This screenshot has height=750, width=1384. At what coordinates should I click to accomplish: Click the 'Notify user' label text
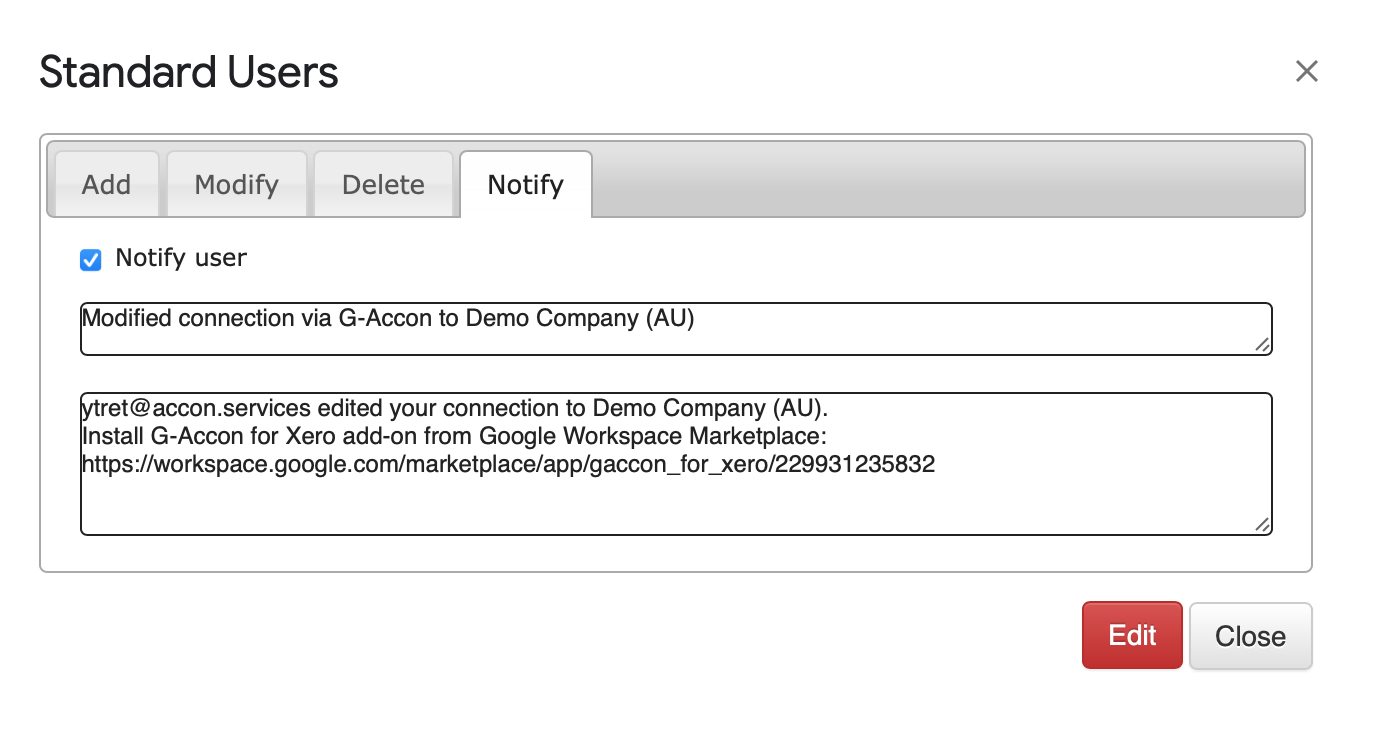pos(181,258)
